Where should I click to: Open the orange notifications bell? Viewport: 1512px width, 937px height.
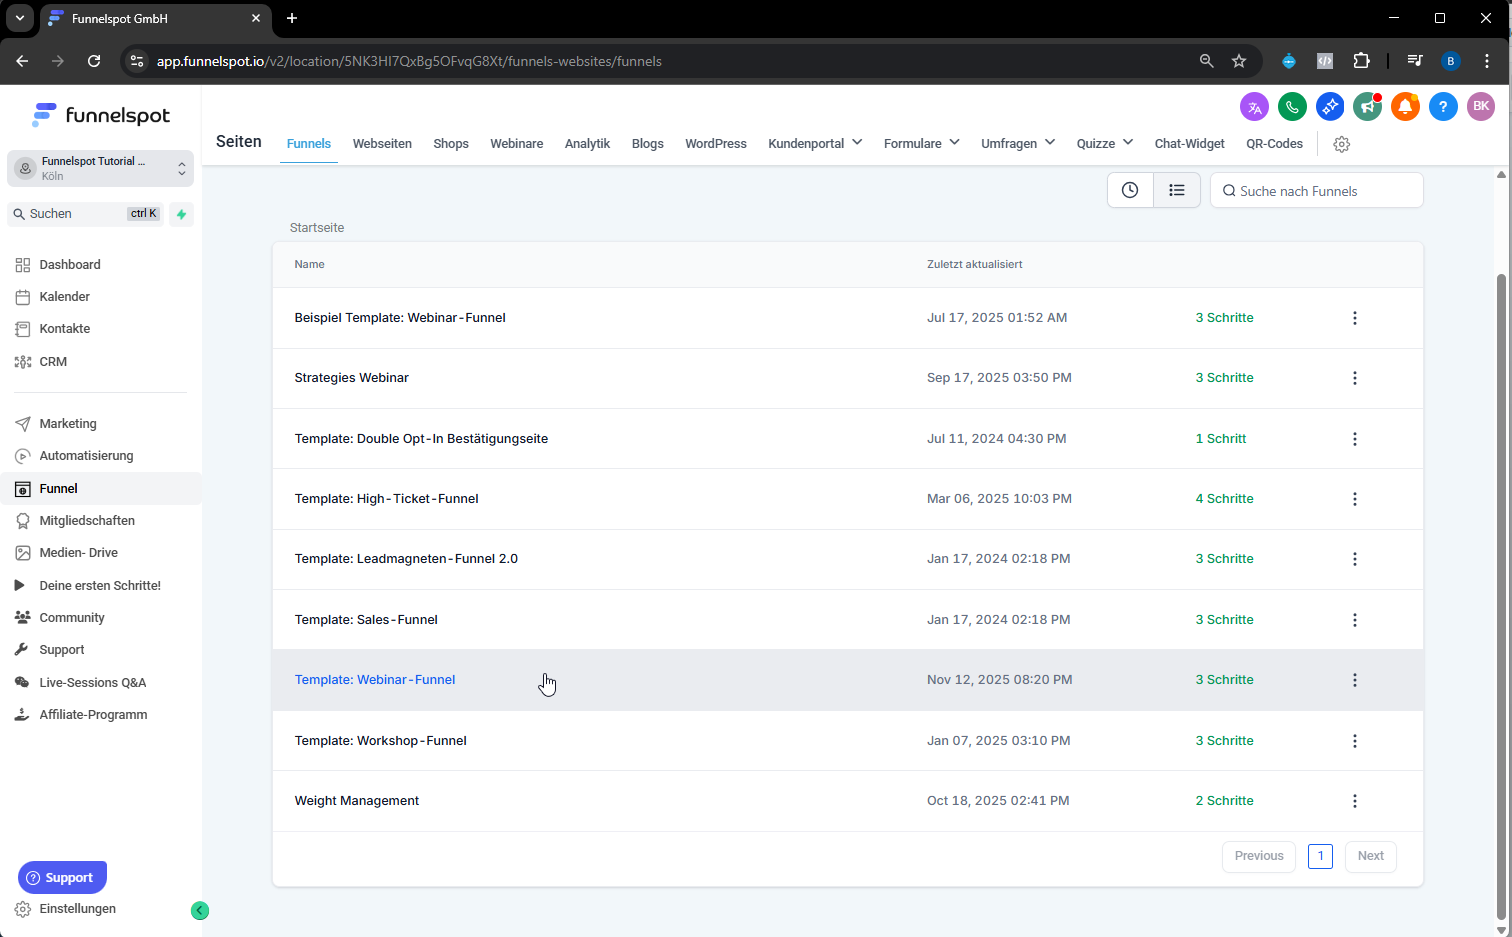click(x=1405, y=106)
